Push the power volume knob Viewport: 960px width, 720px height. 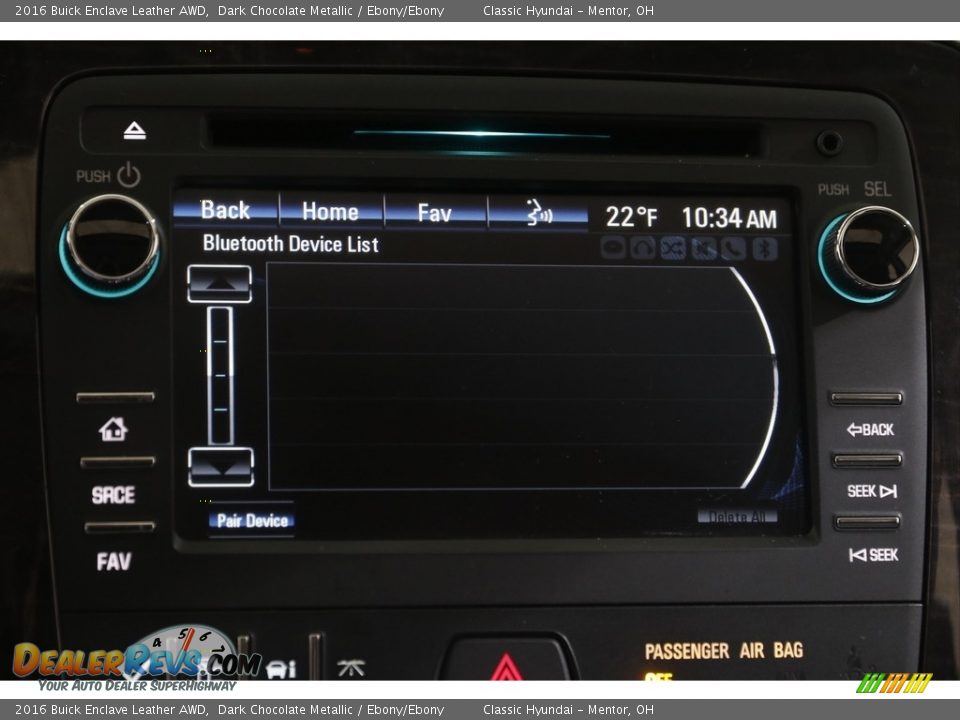coord(111,241)
